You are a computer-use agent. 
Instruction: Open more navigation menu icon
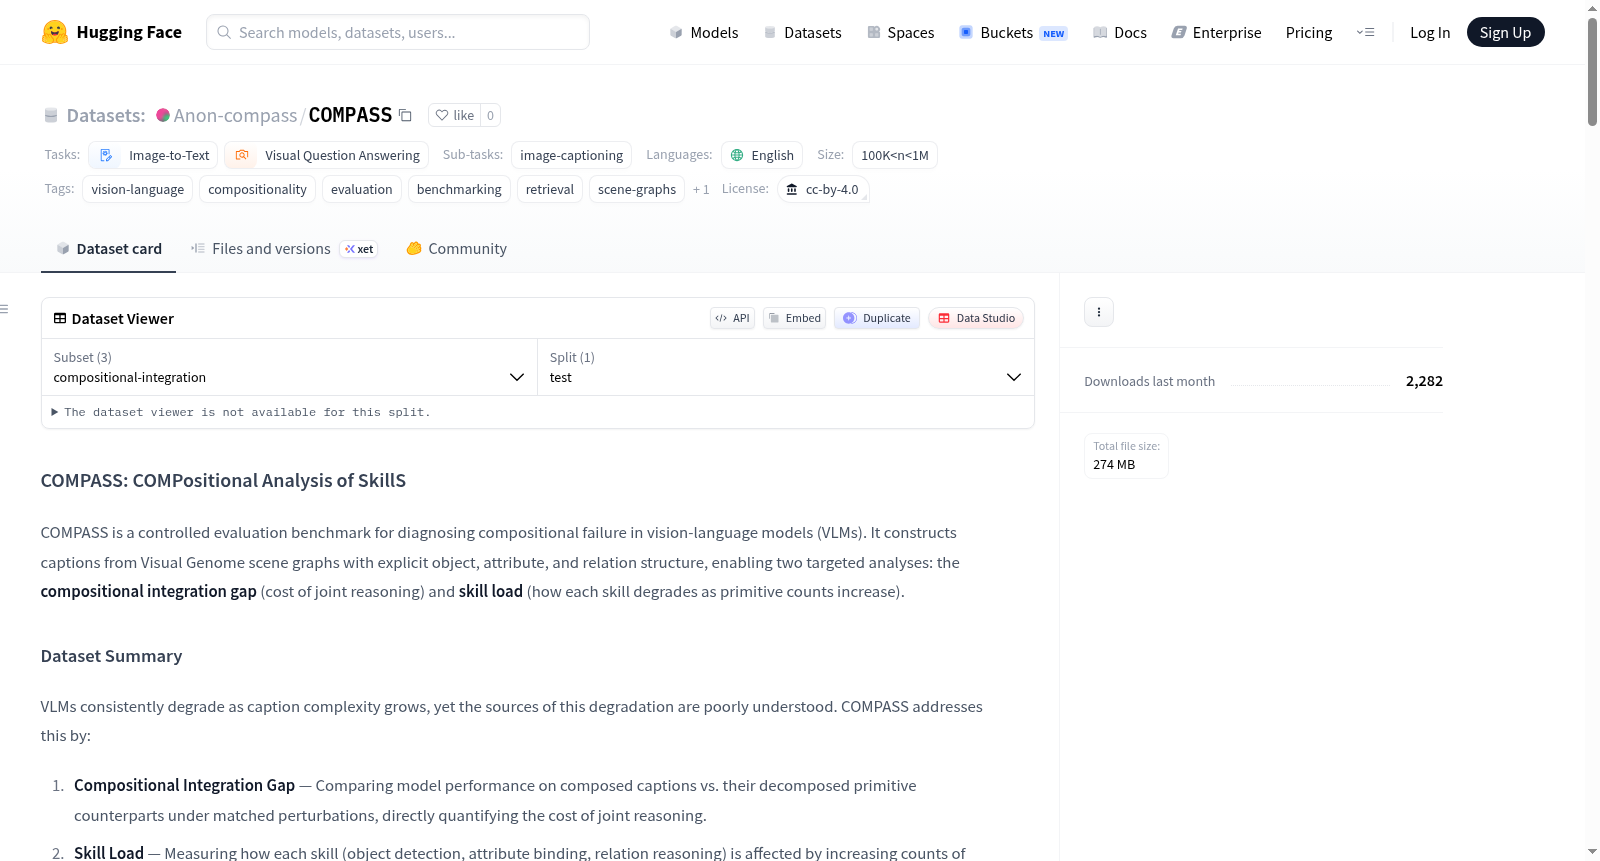(1365, 32)
